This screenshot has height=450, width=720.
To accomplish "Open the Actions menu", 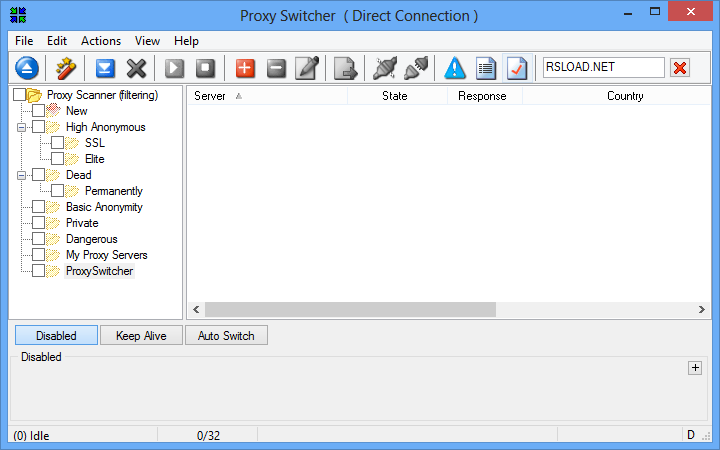I will tap(101, 41).
